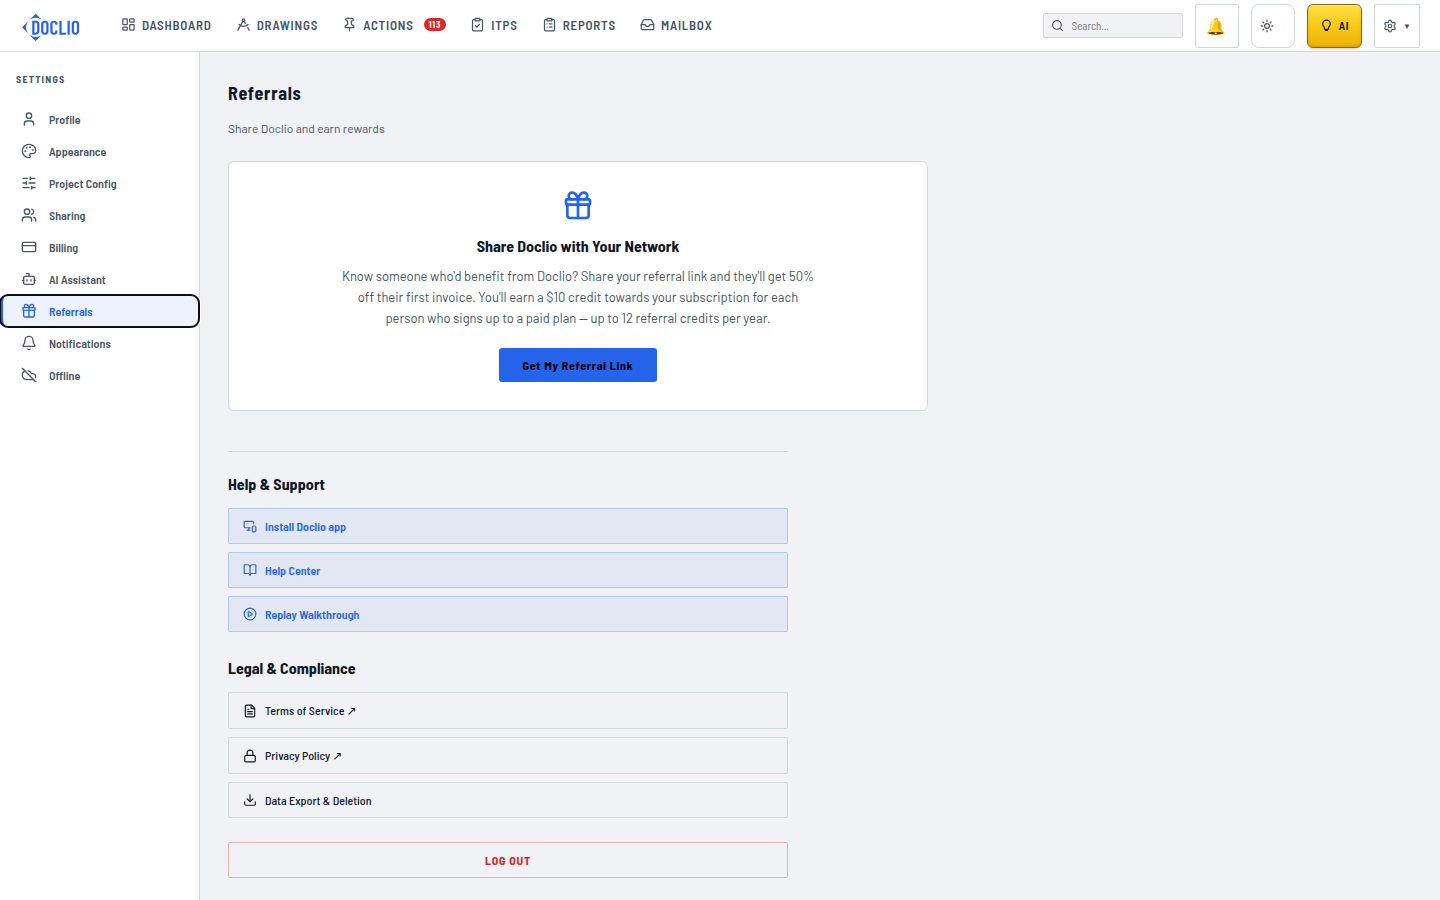Screen dimensions: 1440x900
Task: Open Notifications settings
Action: pos(100,344)
